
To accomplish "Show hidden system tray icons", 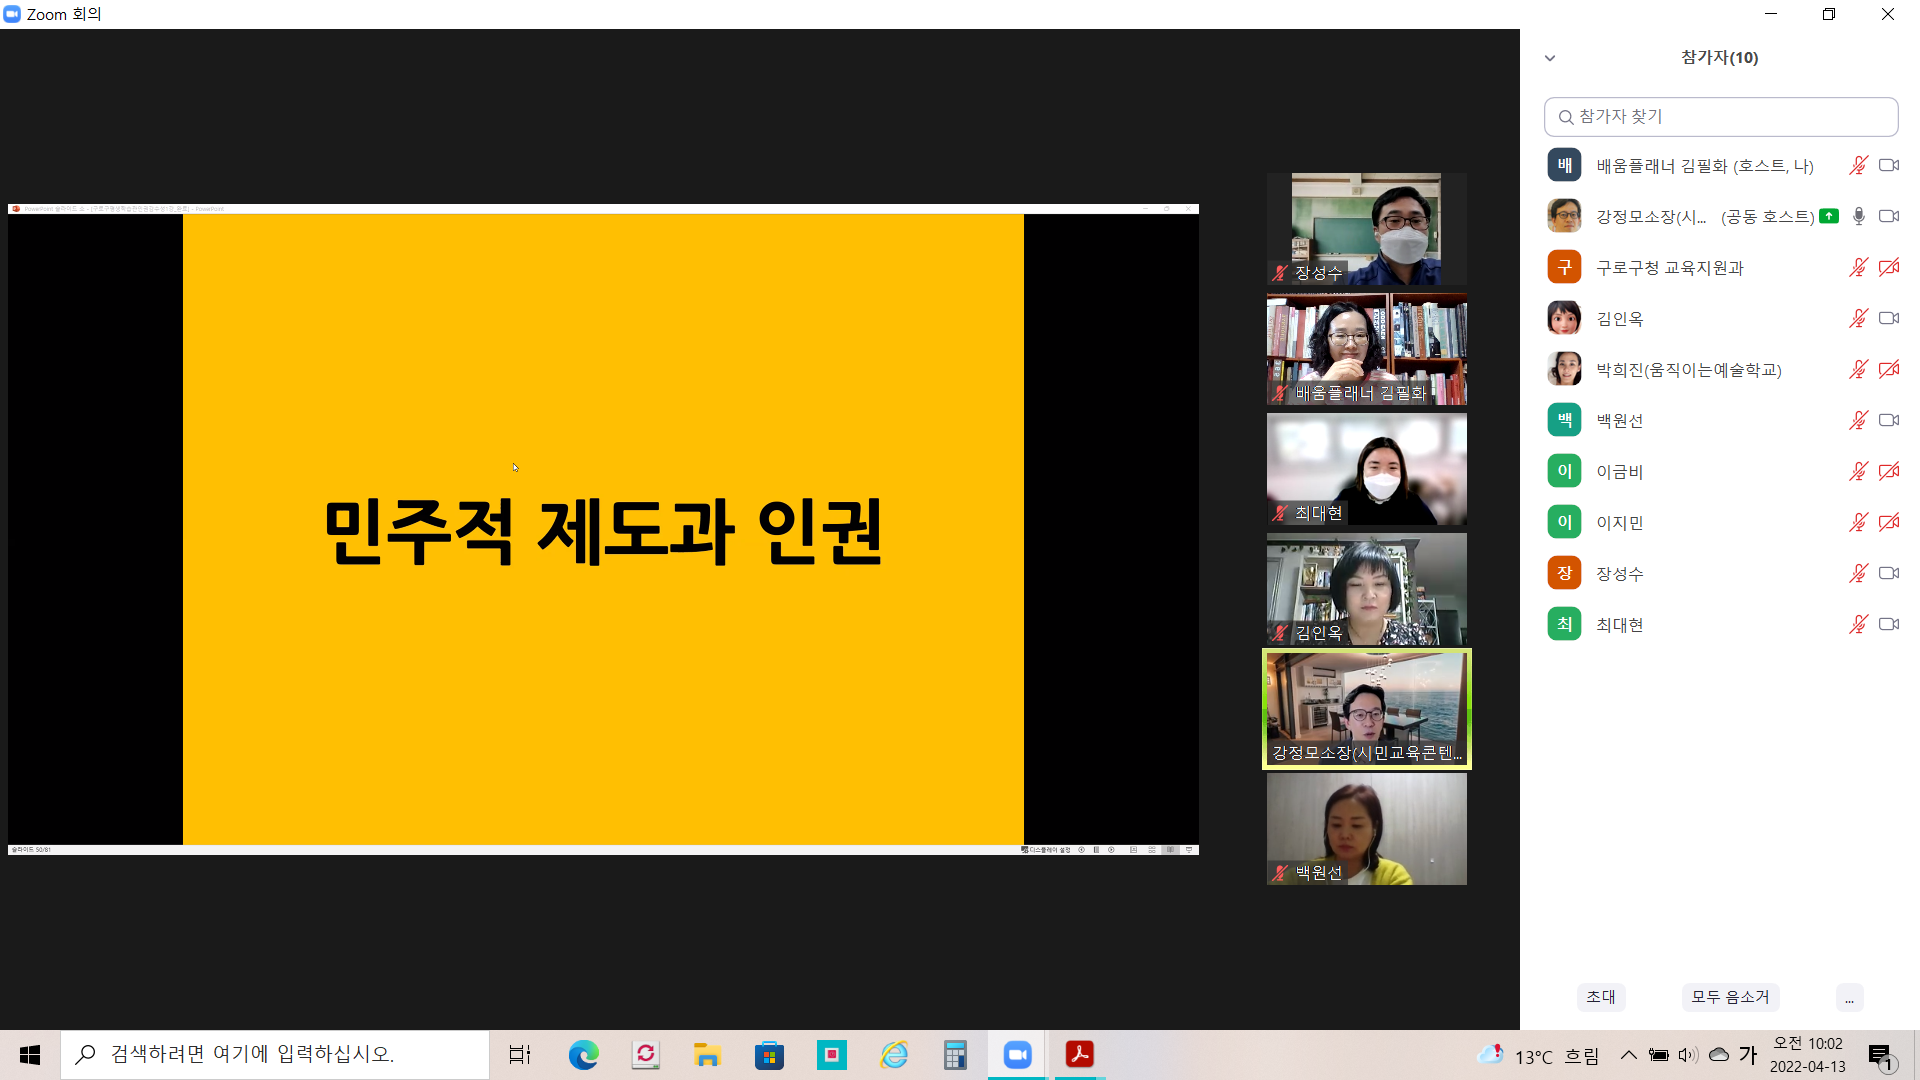I will coord(1628,1055).
